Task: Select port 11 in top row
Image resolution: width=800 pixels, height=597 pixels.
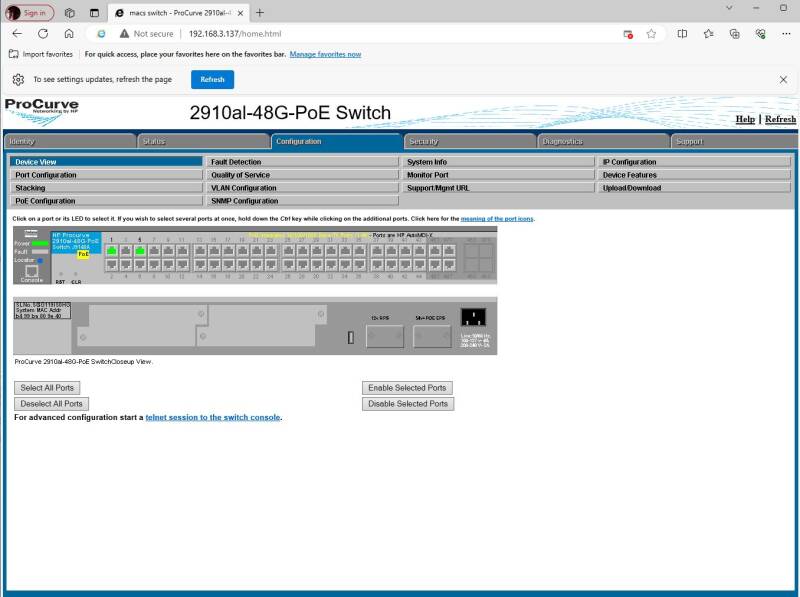Action: (182, 251)
